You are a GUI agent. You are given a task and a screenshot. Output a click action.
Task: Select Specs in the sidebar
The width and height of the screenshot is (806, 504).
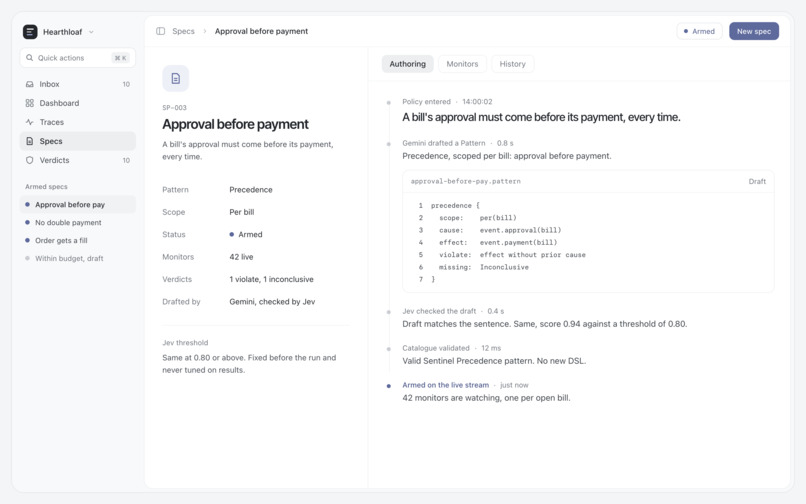coord(78,141)
